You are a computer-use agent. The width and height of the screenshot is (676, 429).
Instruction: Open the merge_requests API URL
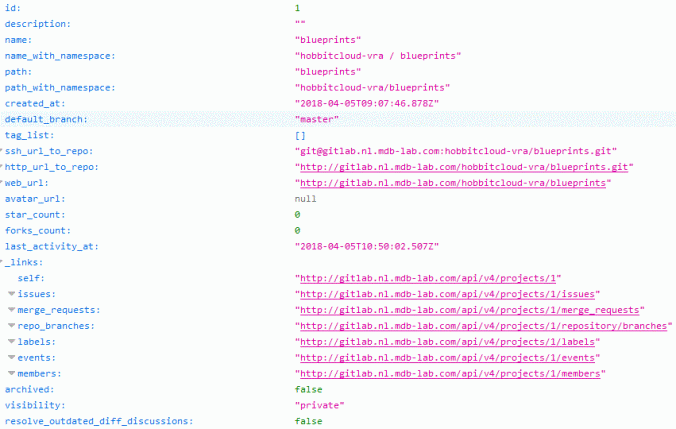[x=470, y=310]
